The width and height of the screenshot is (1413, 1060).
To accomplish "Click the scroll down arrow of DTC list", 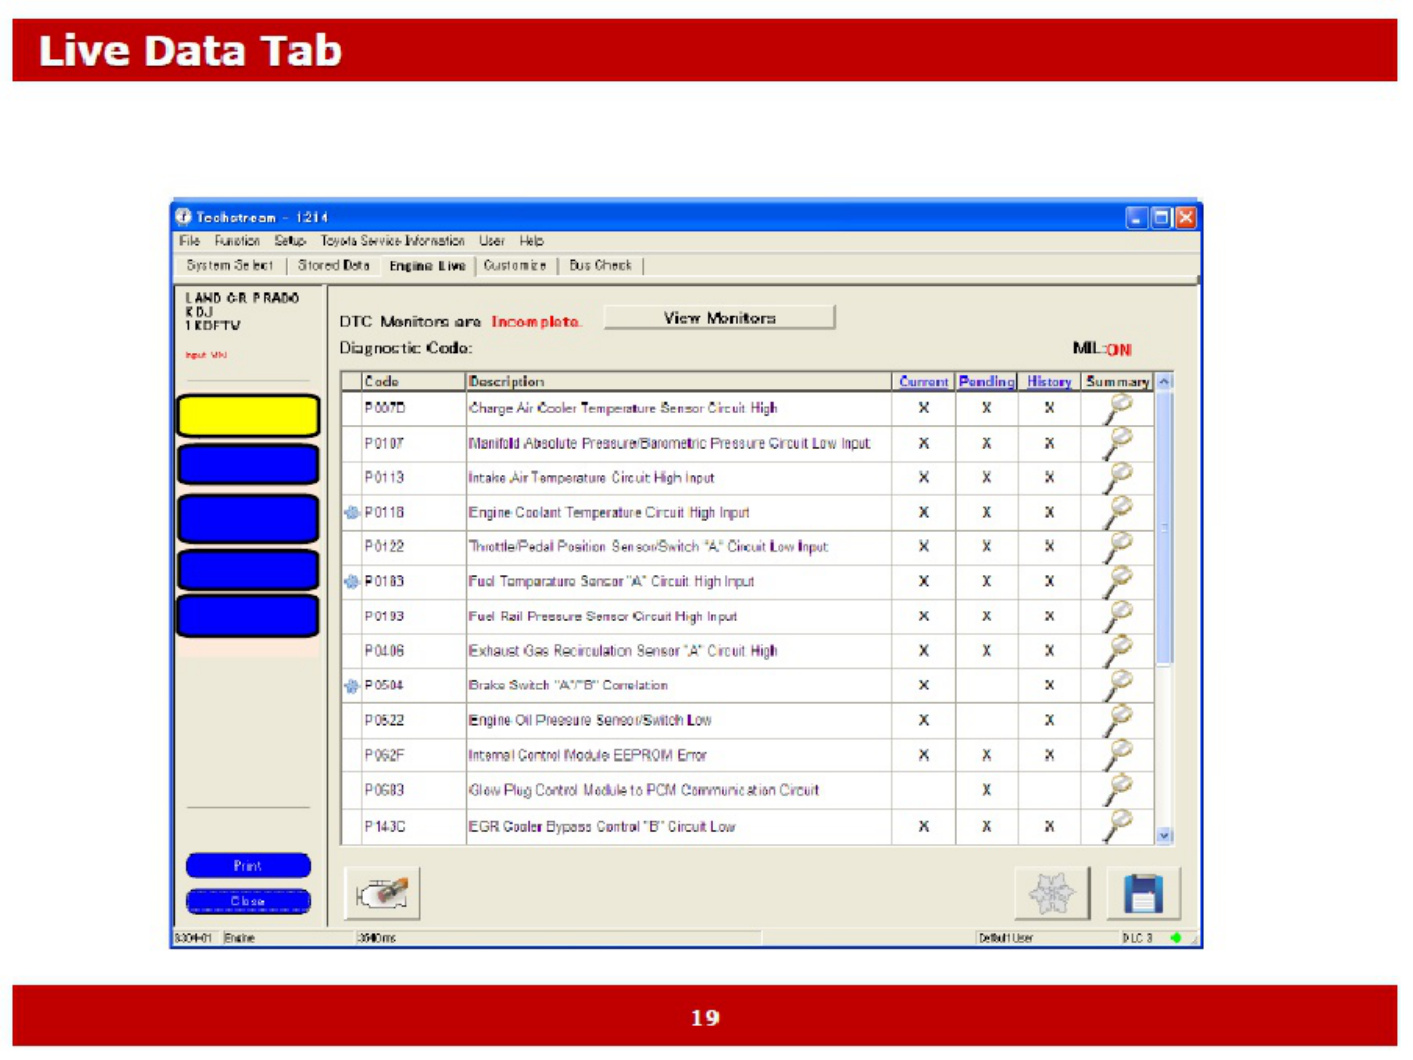I will (1164, 835).
